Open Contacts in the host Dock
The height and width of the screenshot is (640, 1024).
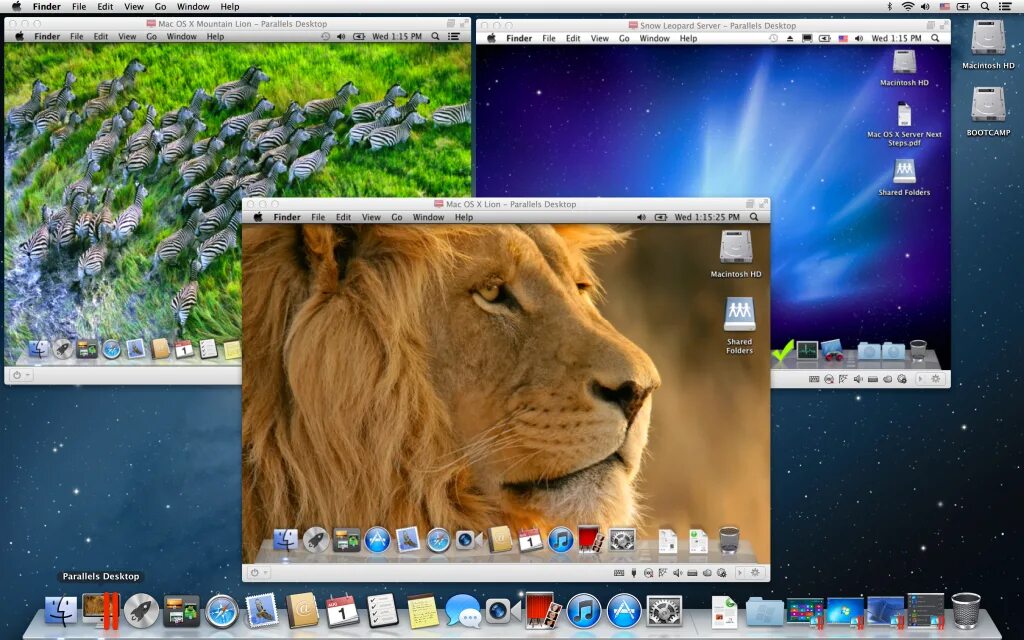302,611
